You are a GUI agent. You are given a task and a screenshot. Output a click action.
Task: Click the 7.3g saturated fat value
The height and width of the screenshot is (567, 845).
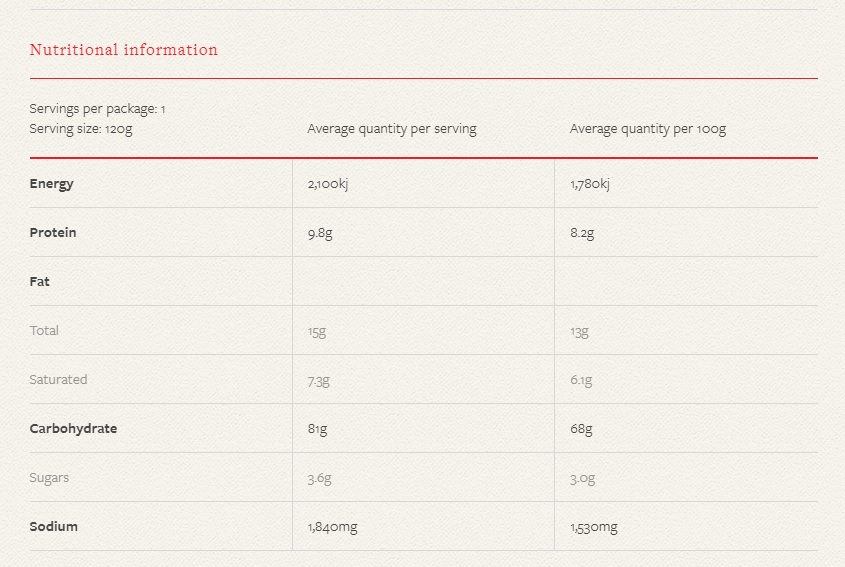[x=318, y=381]
